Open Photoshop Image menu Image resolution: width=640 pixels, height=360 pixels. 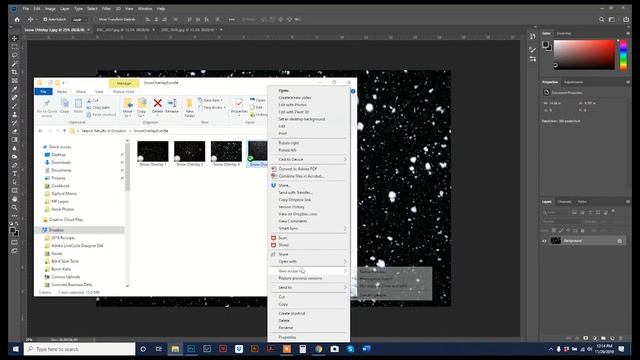pyautogui.click(x=50, y=9)
